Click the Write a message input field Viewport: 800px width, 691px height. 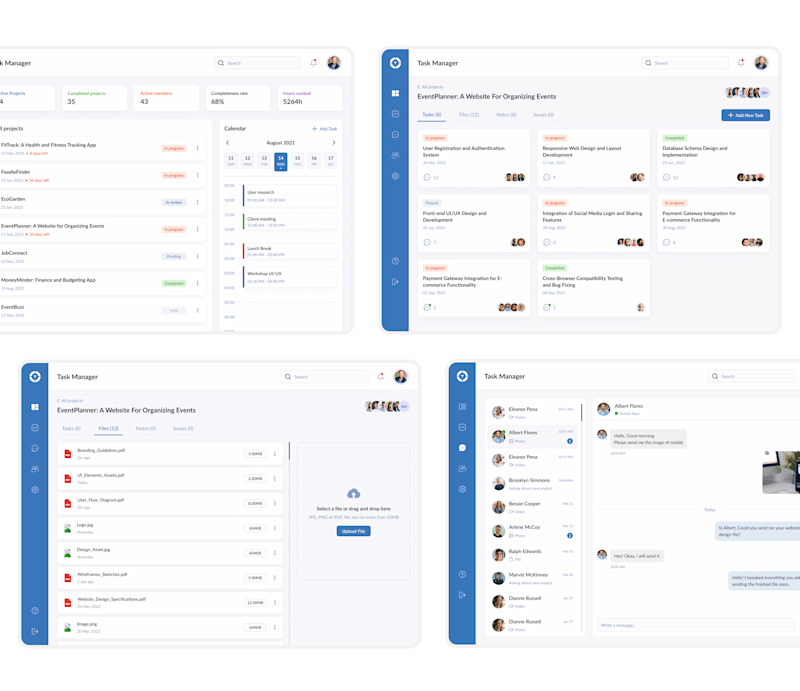coord(698,625)
